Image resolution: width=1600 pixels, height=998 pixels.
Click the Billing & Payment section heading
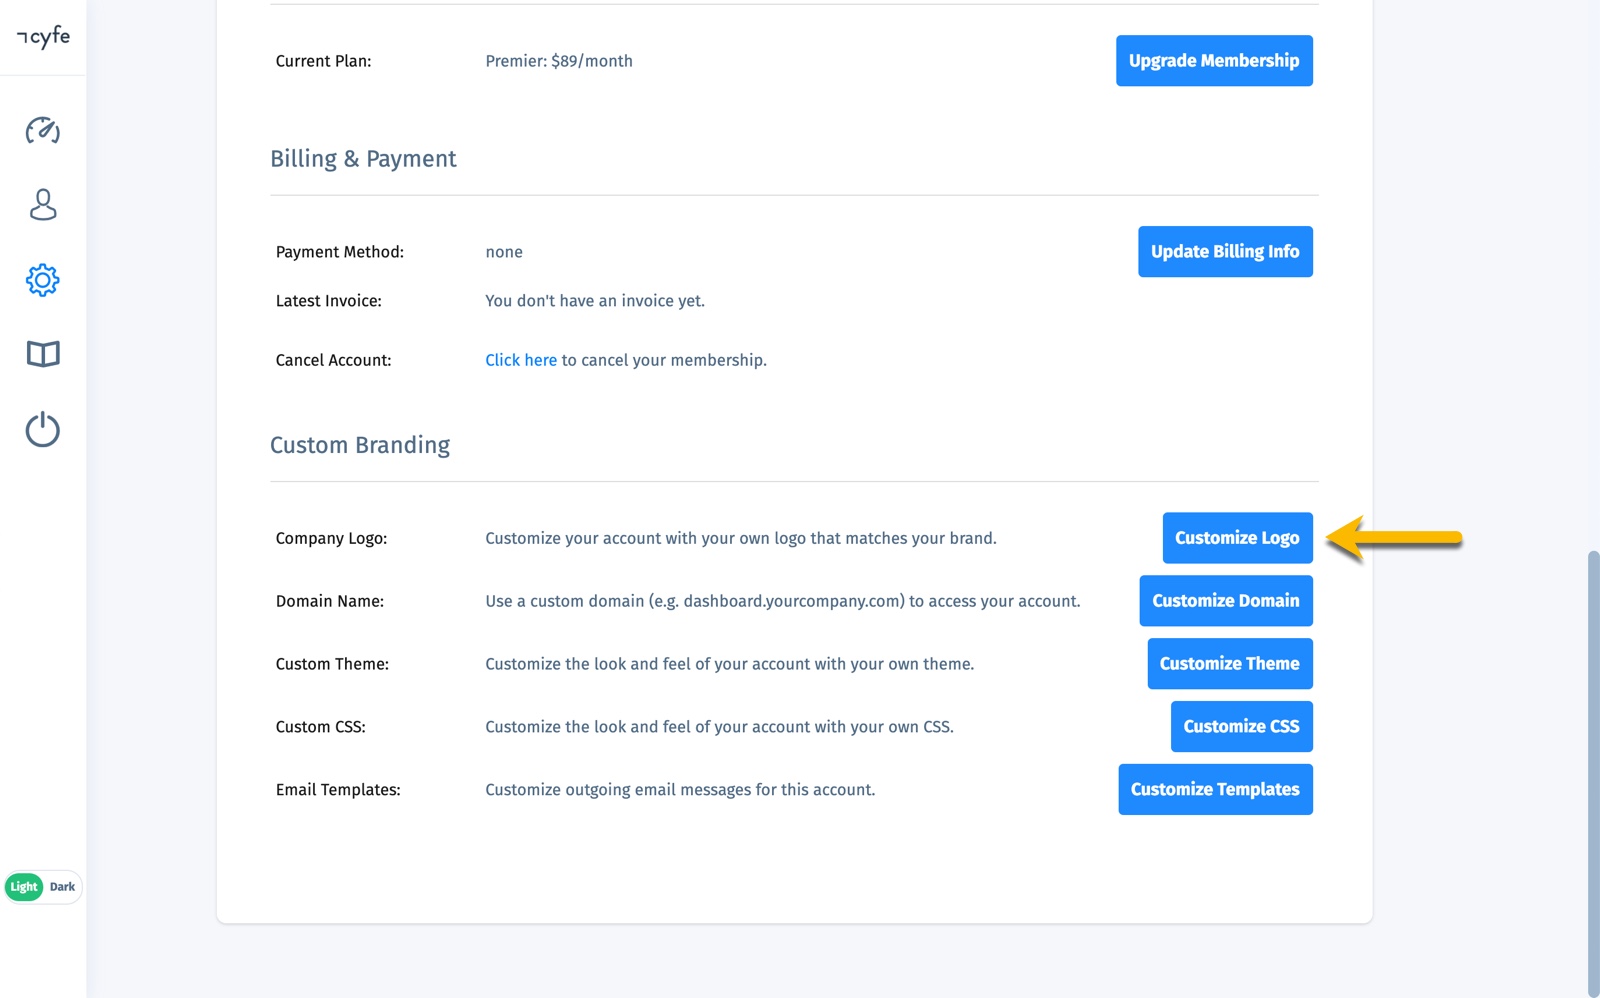pos(364,158)
